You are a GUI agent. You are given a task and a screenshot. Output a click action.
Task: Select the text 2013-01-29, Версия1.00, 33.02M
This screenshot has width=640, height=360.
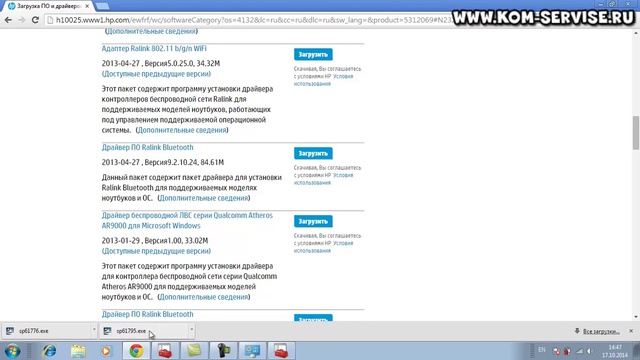(155, 240)
